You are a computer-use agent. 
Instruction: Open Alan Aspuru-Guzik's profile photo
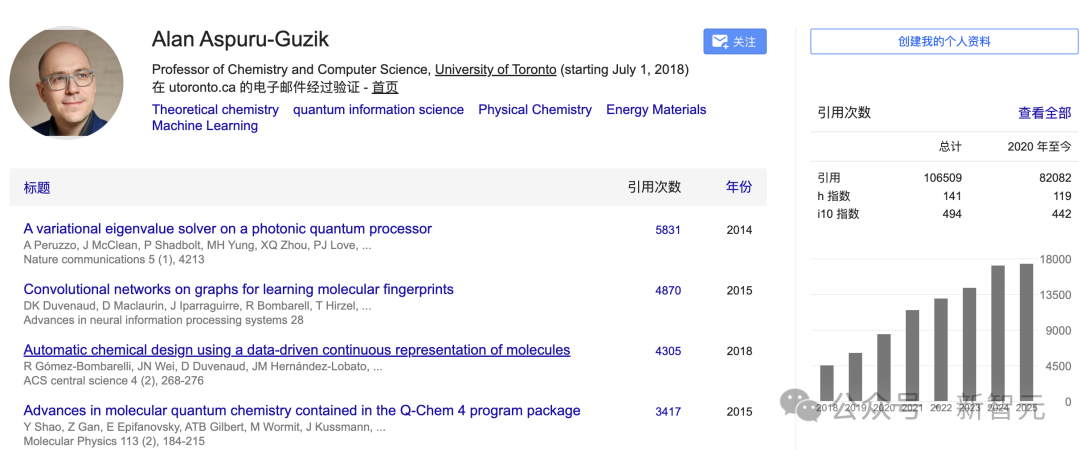tap(66, 82)
